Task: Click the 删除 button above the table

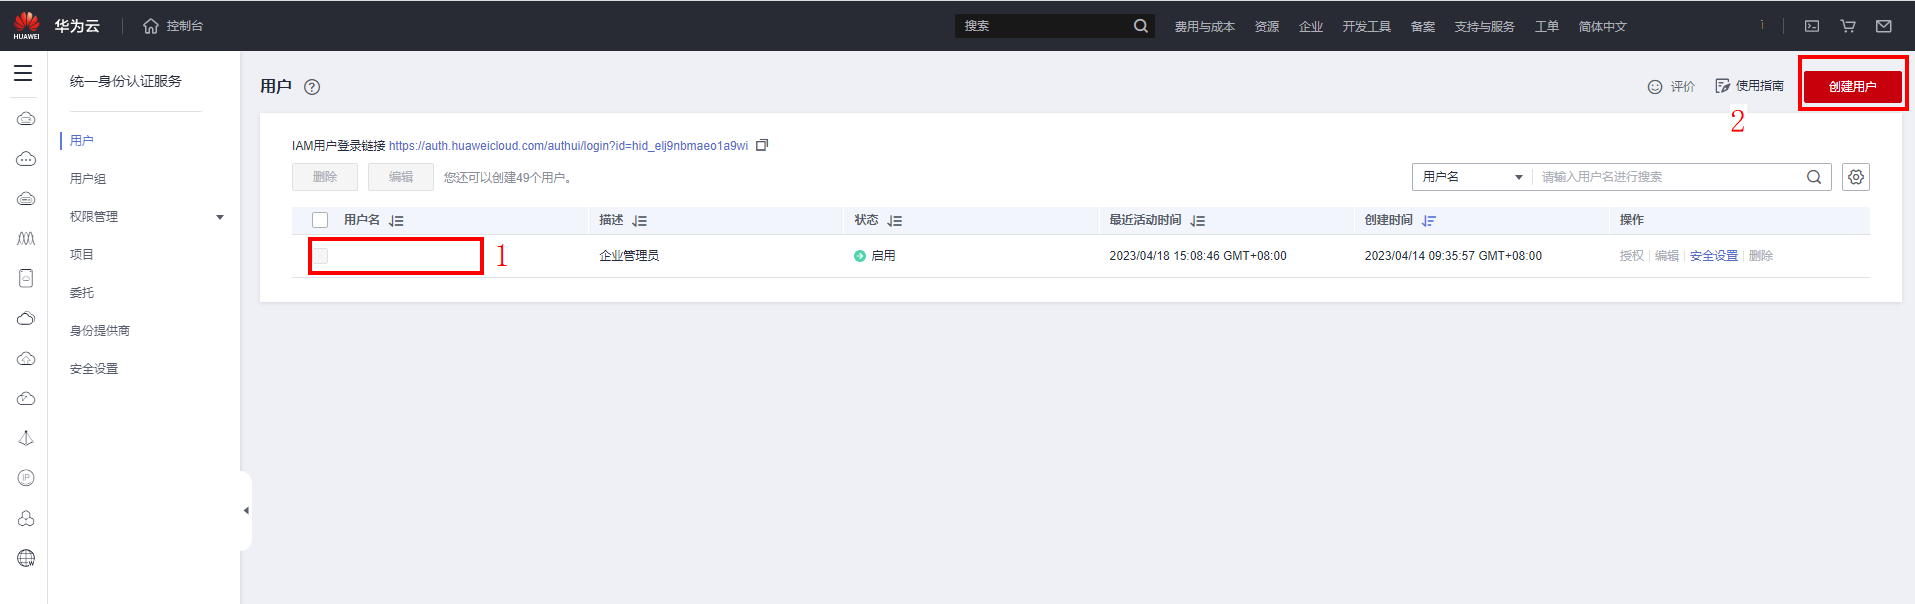Action: tap(325, 177)
